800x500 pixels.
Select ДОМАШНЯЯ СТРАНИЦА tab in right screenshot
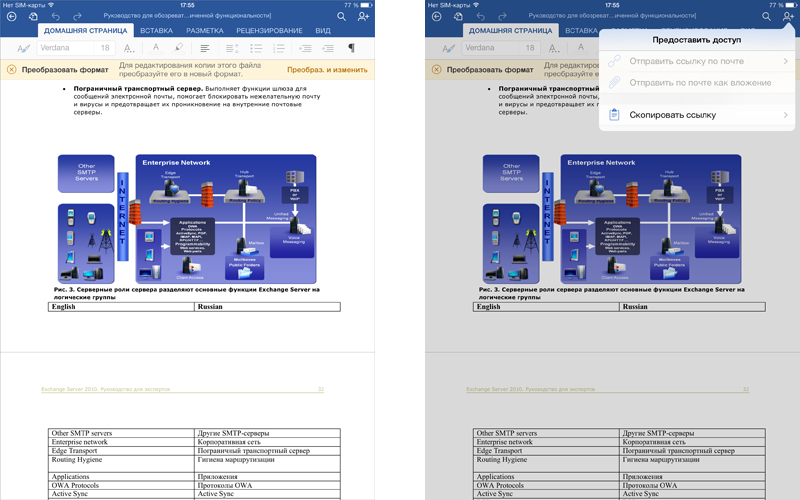point(511,31)
